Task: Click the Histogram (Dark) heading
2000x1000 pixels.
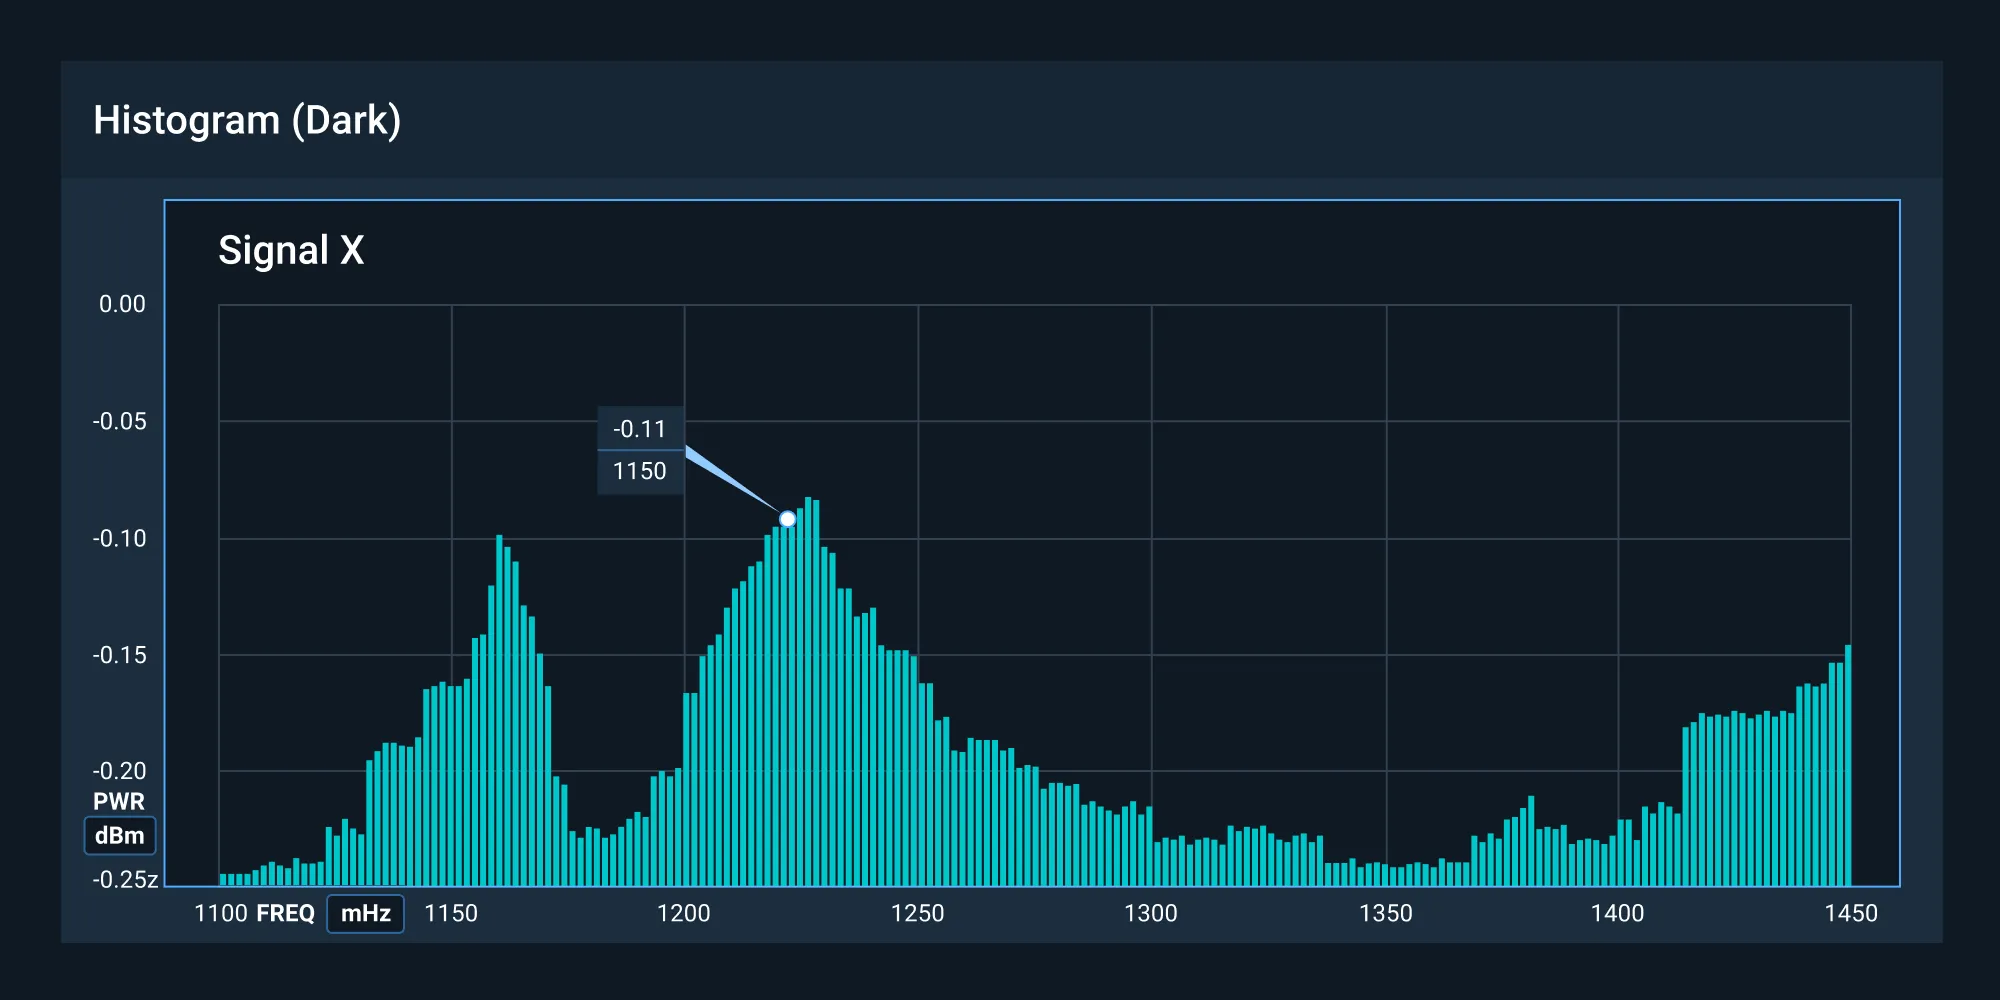Action: (247, 120)
